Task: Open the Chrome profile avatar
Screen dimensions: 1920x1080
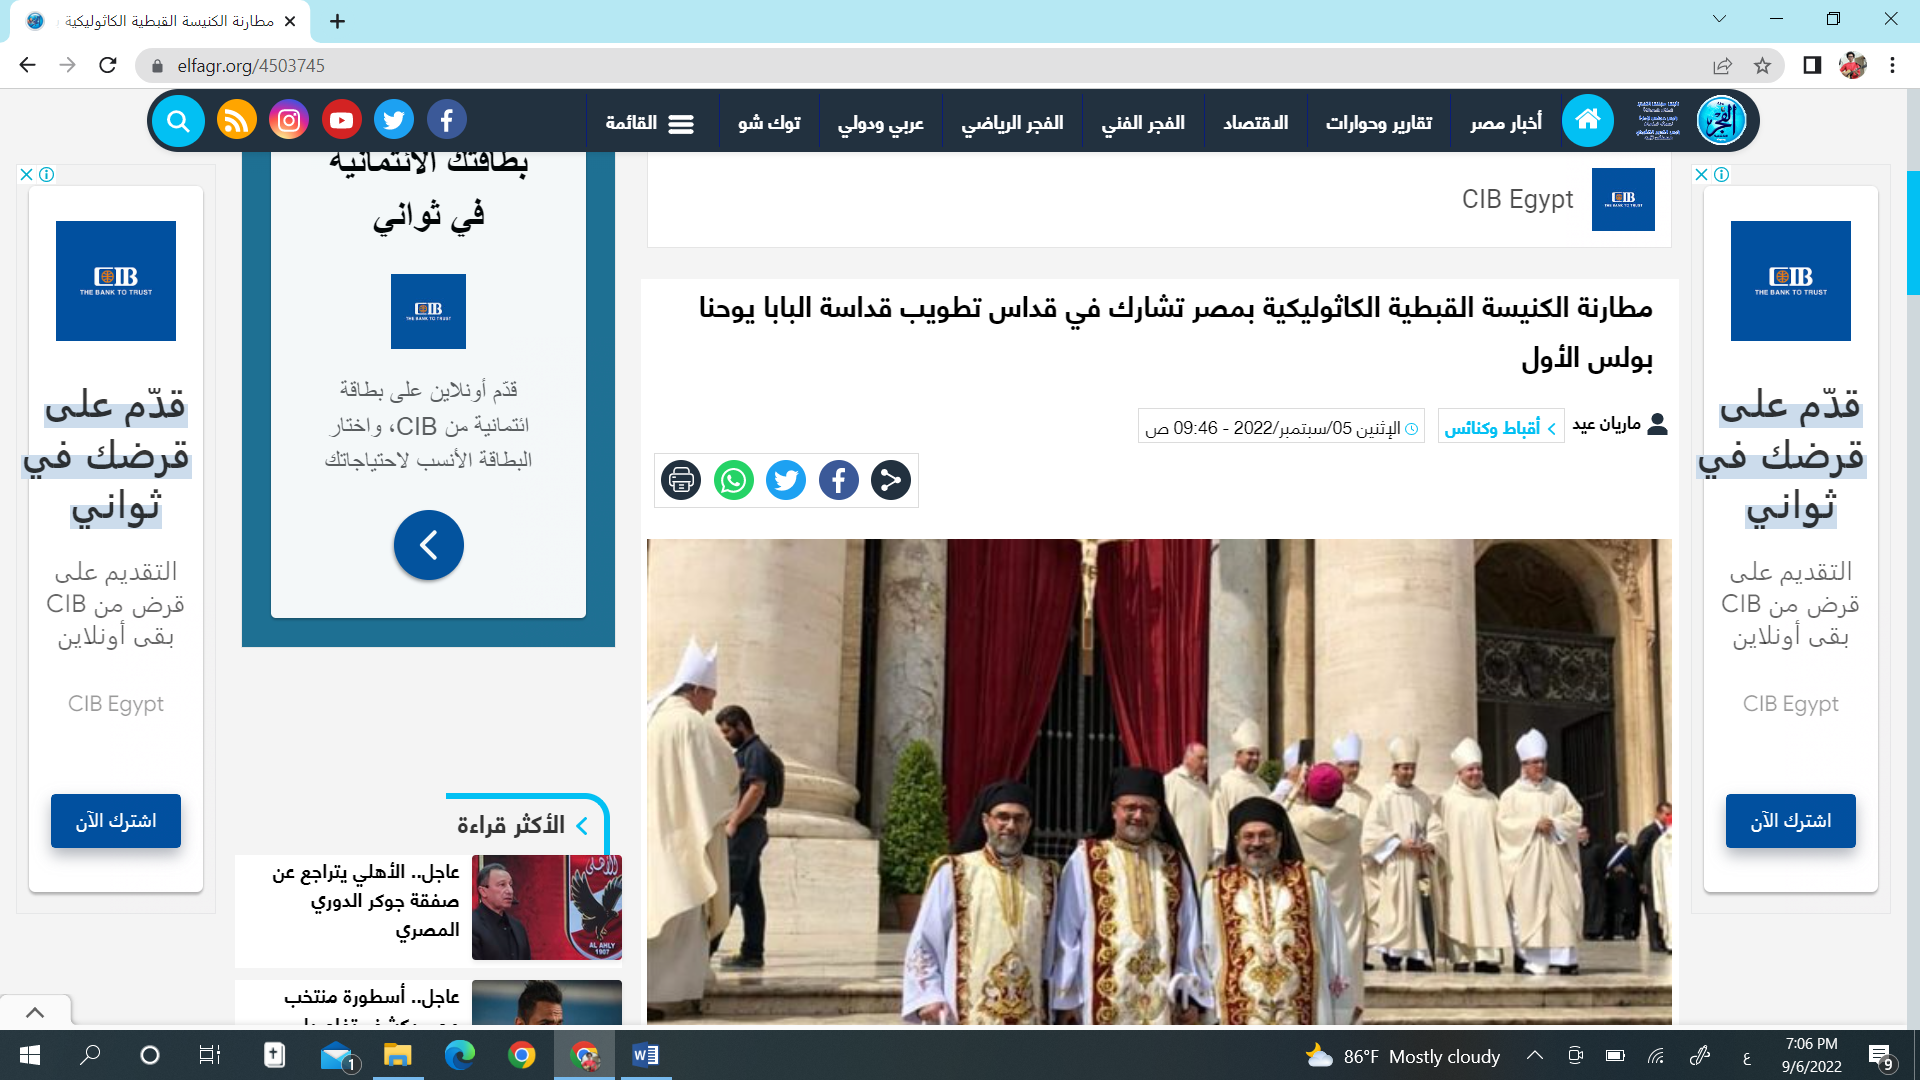Action: pyautogui.click(x=1853, y=65)
